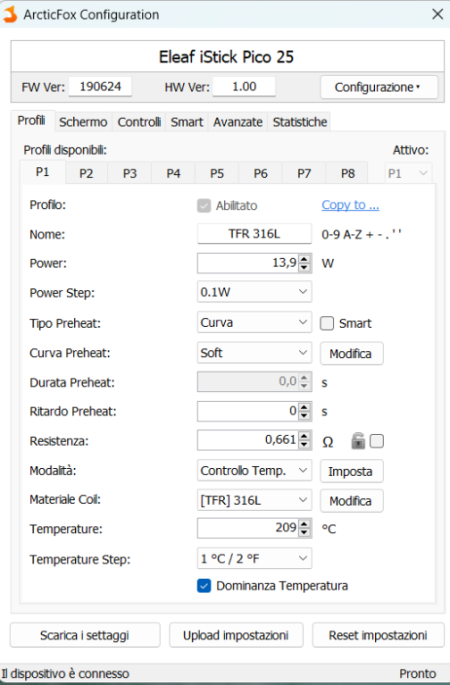Click the Eleaf iStick Pico 25 title

[226, 57]
